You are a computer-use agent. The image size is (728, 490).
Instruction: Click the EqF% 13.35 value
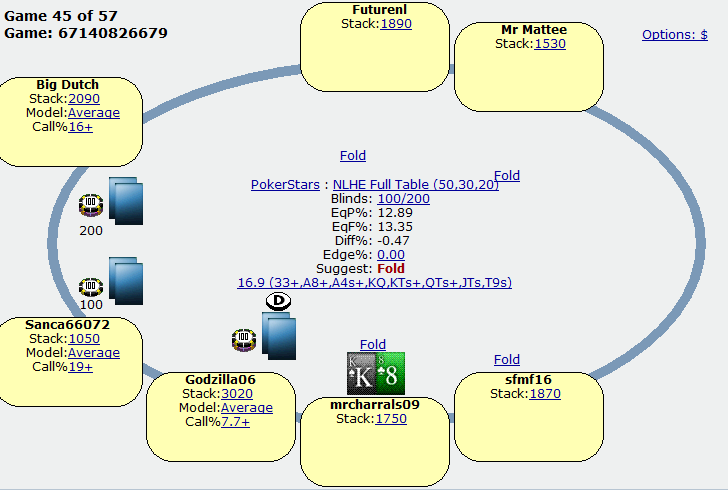[395, 226]
